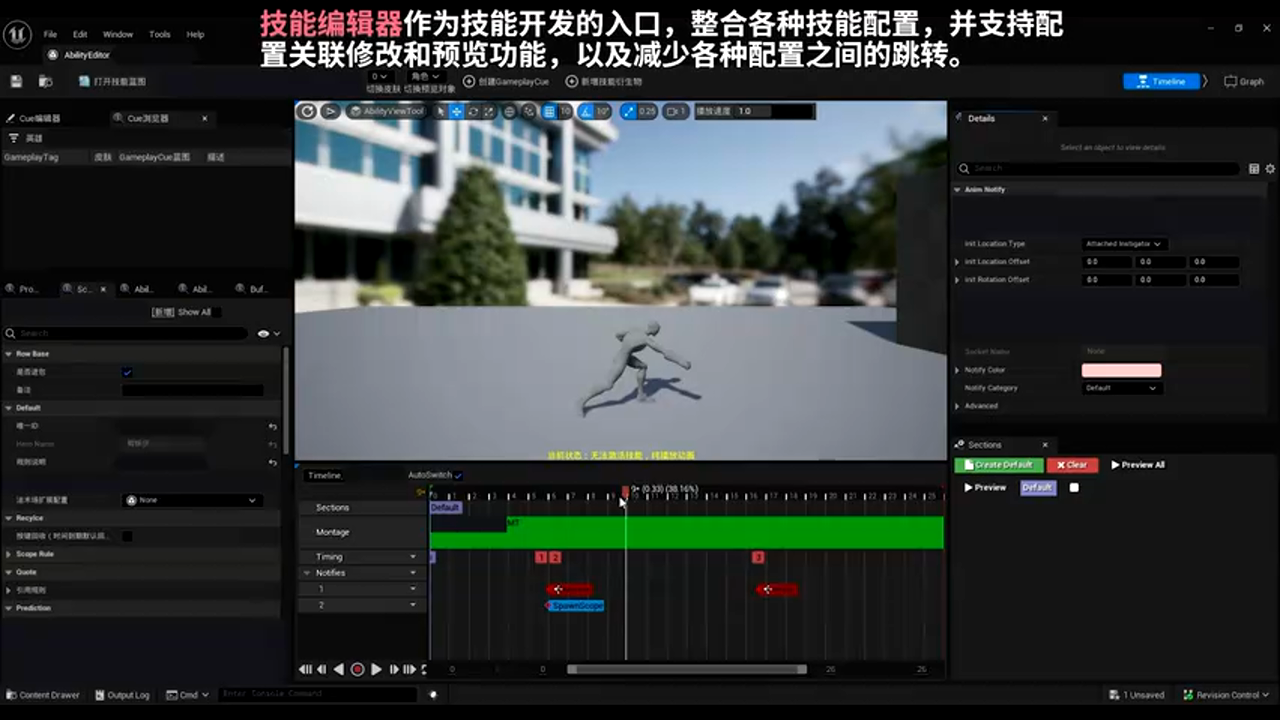This screenshot has height=720, width=1280.
Task: Activate the Move transform tool icon
Action: point(456,111)
